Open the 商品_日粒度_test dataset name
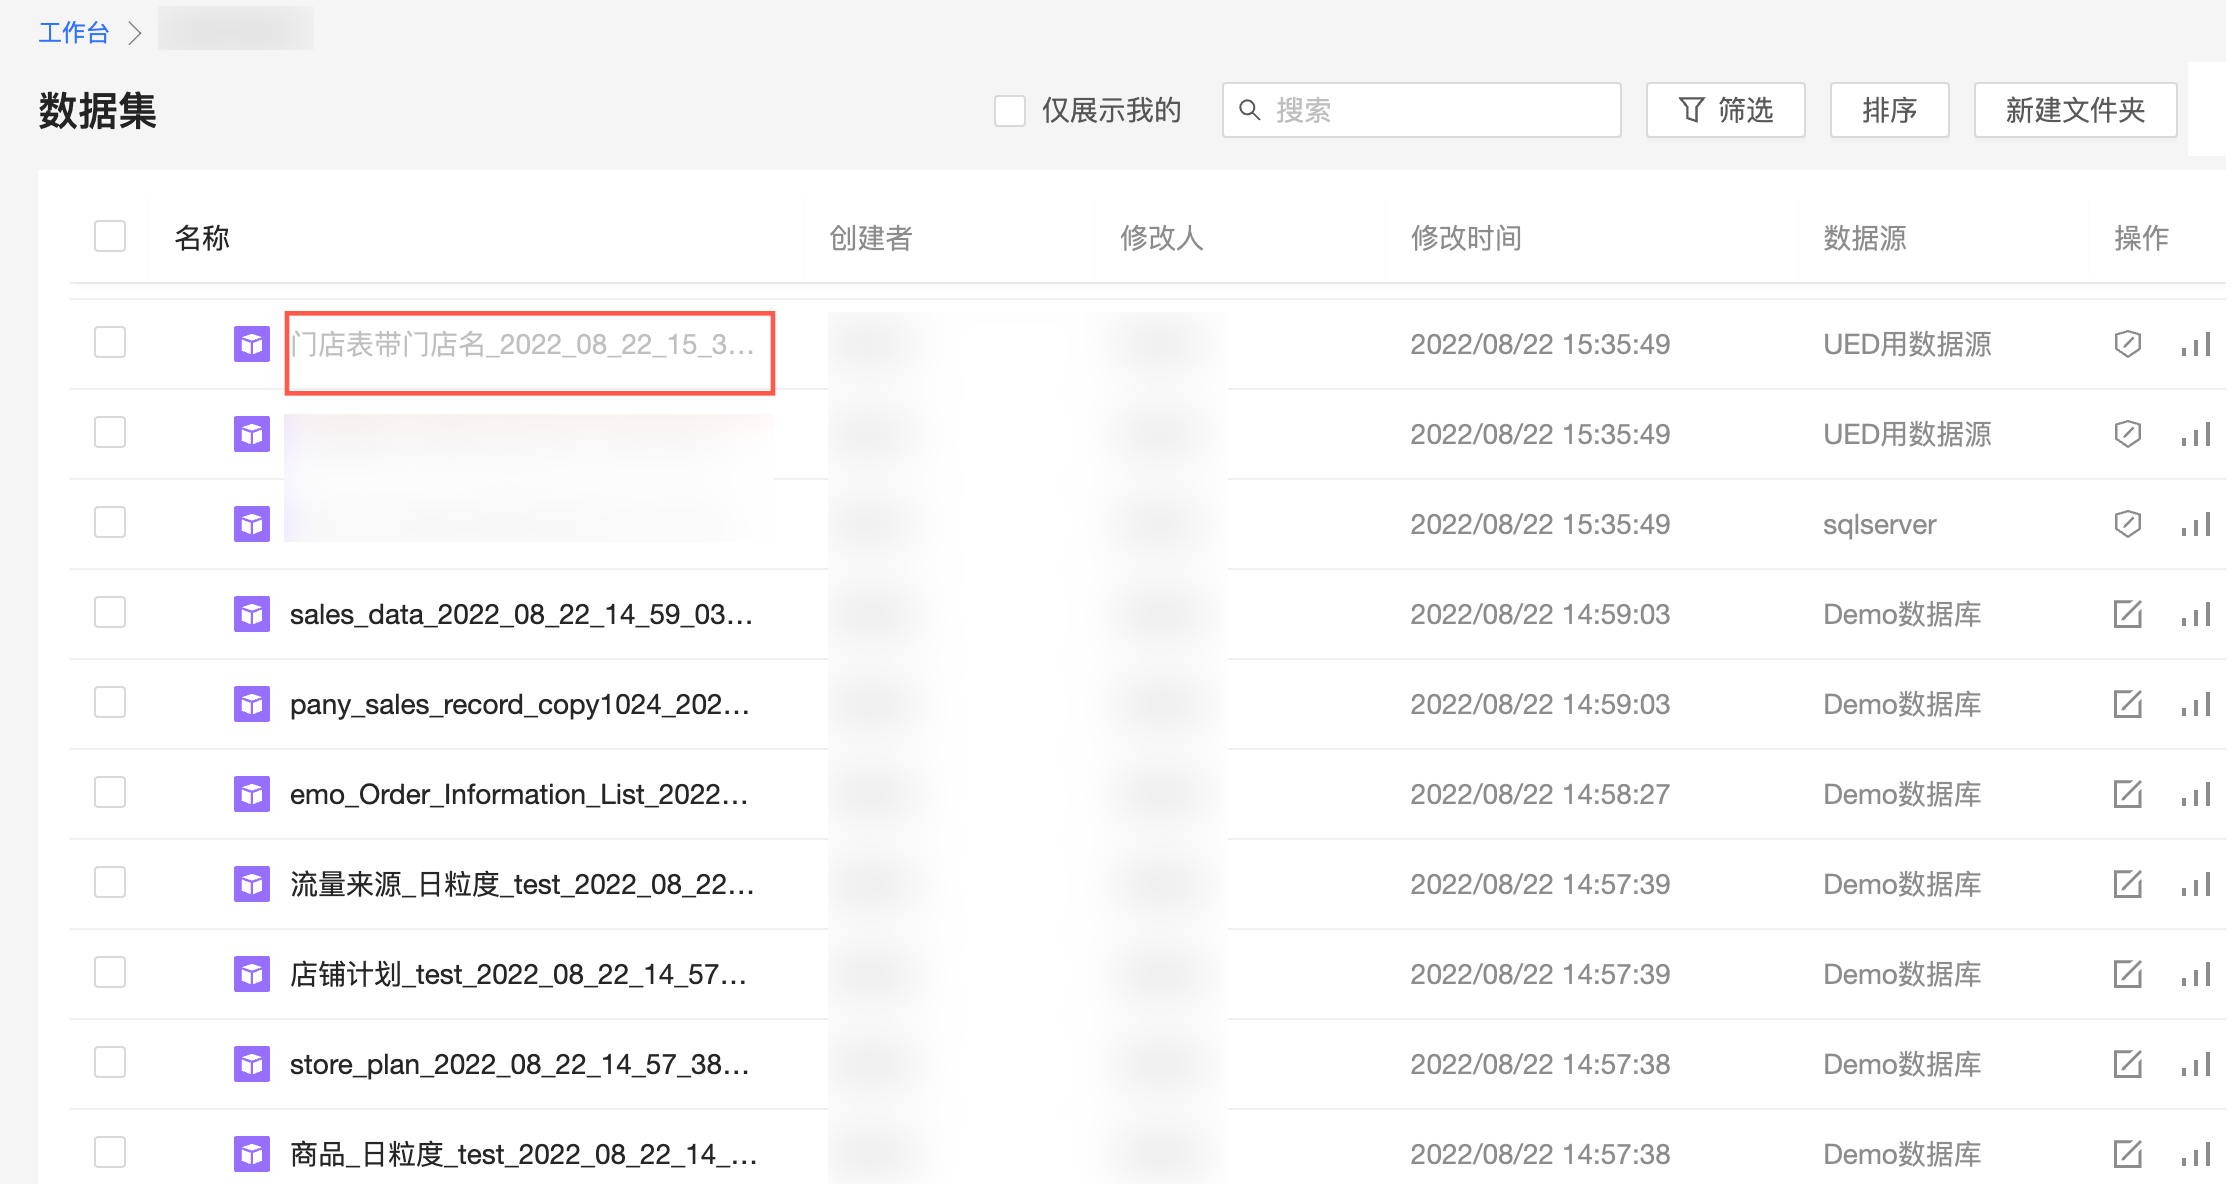Viewport: 2232px width, 1184px height. (522, 1154)
